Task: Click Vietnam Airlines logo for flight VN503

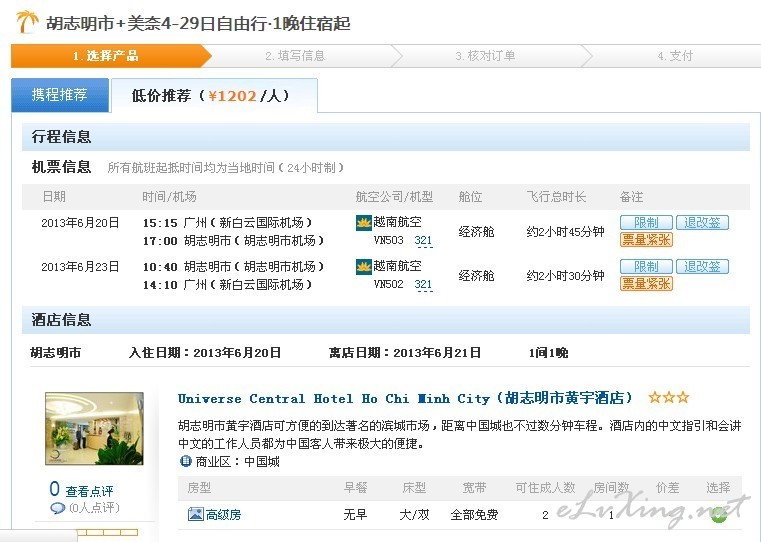Action: (364, 223)
